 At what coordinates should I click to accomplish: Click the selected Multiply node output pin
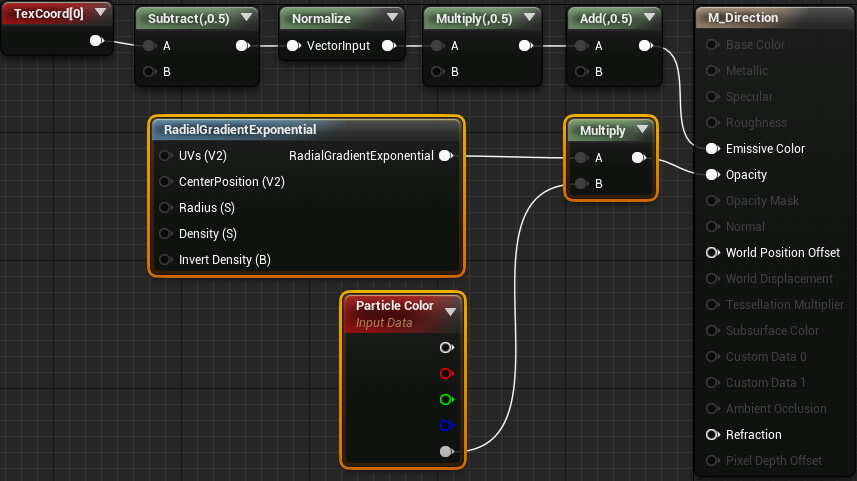click(638, 158)
